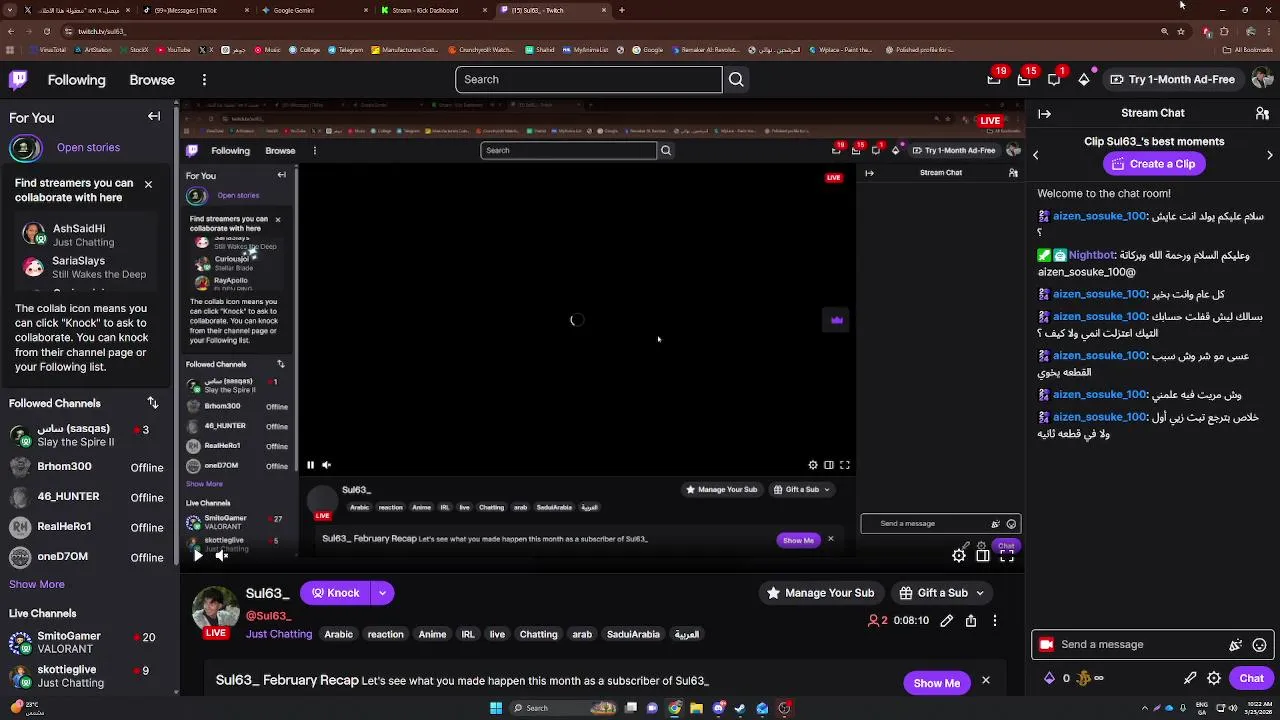The image size is (1280, 720).
Task: Edit stream info with the pencil icon
Action: click(x=947, y=621)
